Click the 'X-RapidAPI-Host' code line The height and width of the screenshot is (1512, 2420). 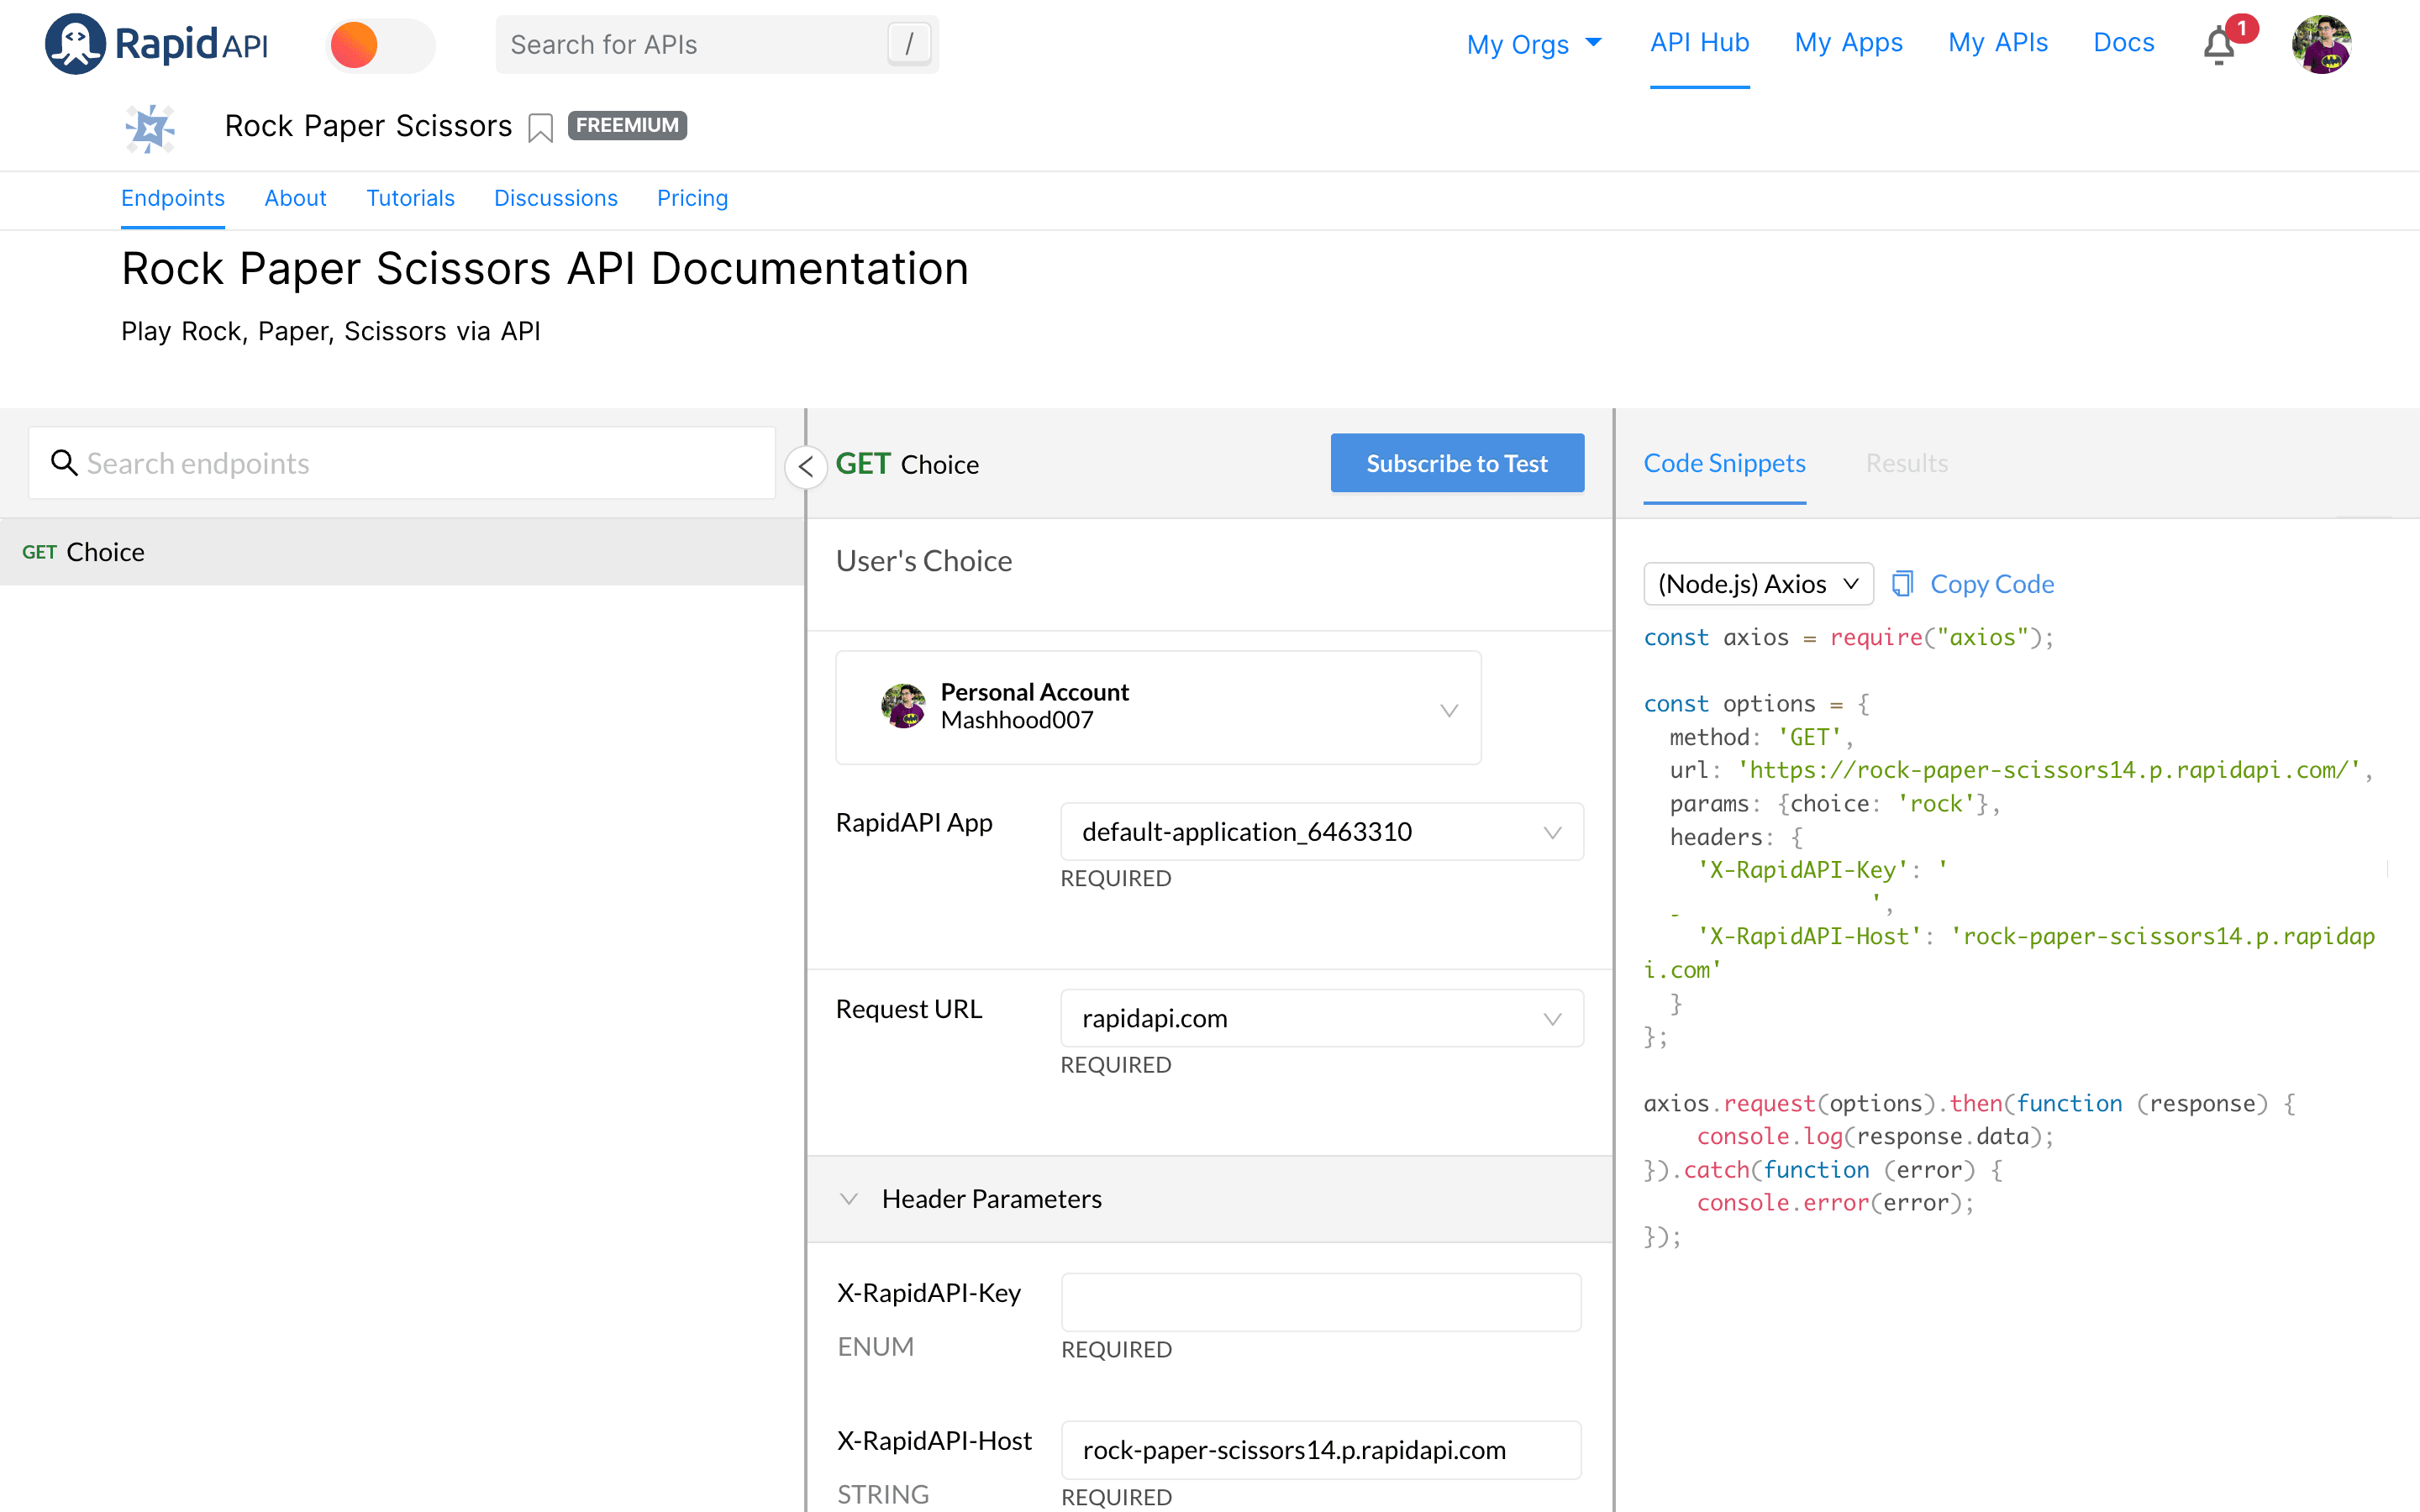2008,953
